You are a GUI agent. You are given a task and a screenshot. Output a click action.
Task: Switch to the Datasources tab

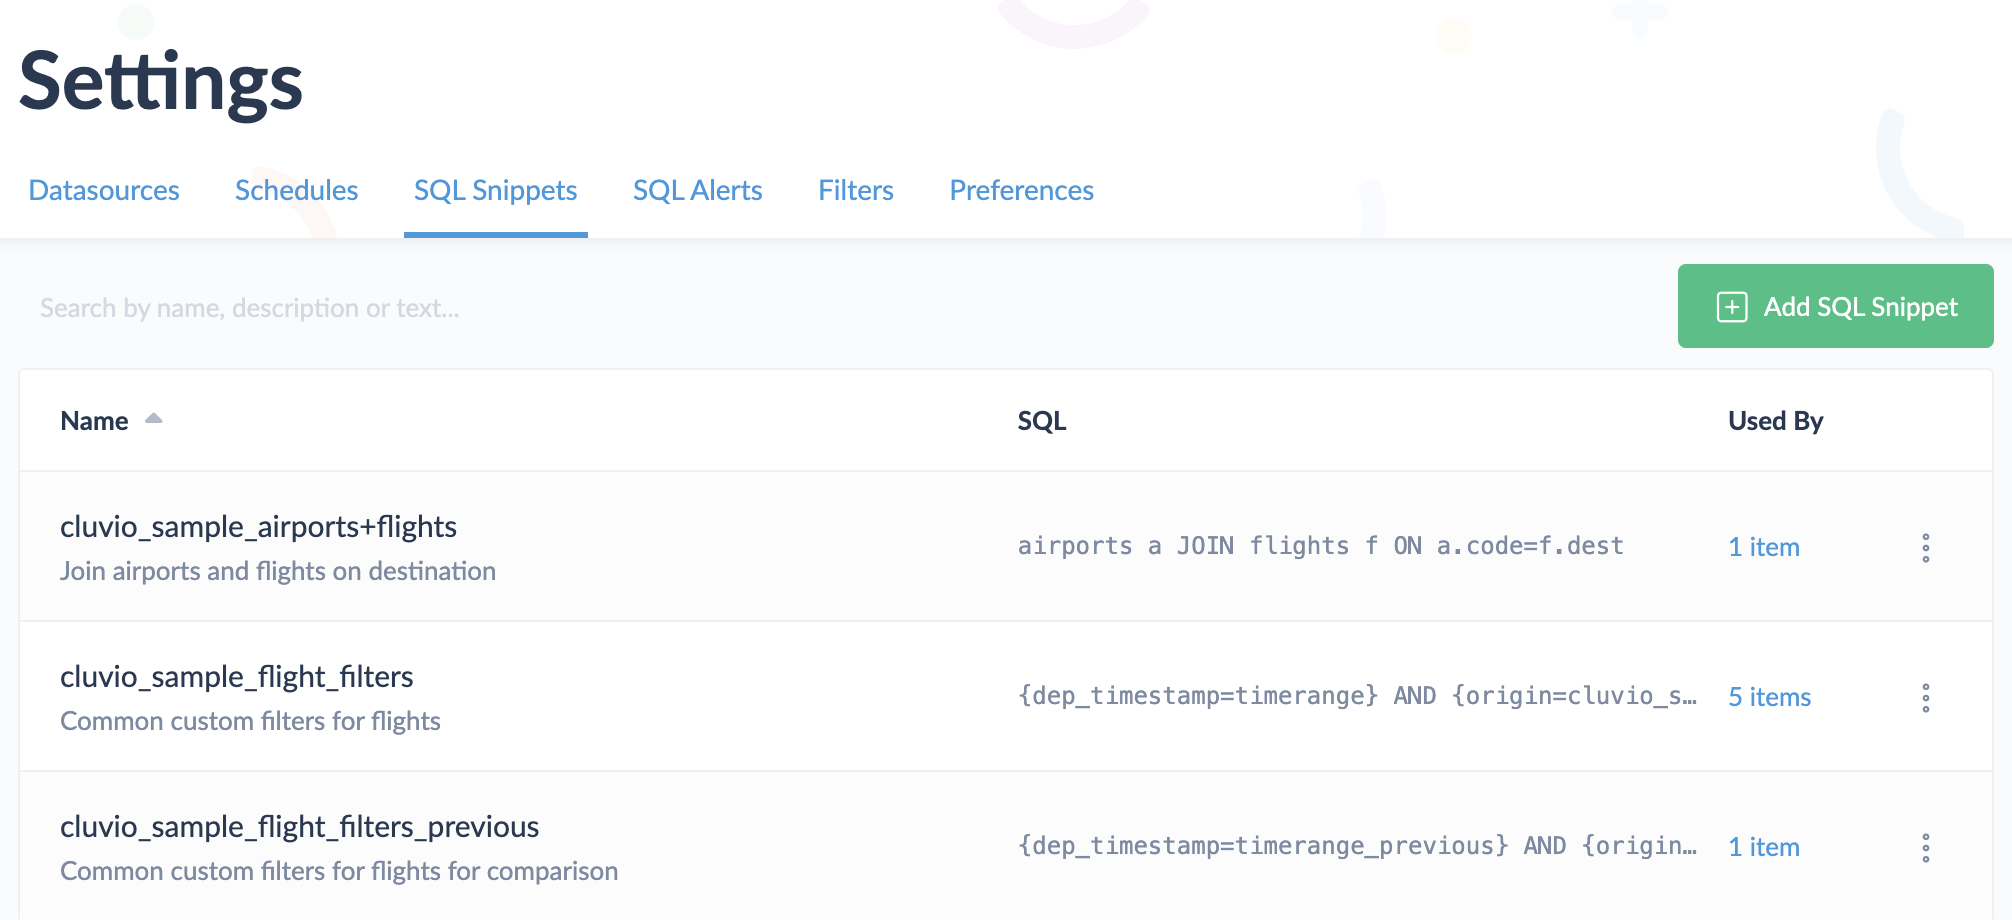pos(104,190)
